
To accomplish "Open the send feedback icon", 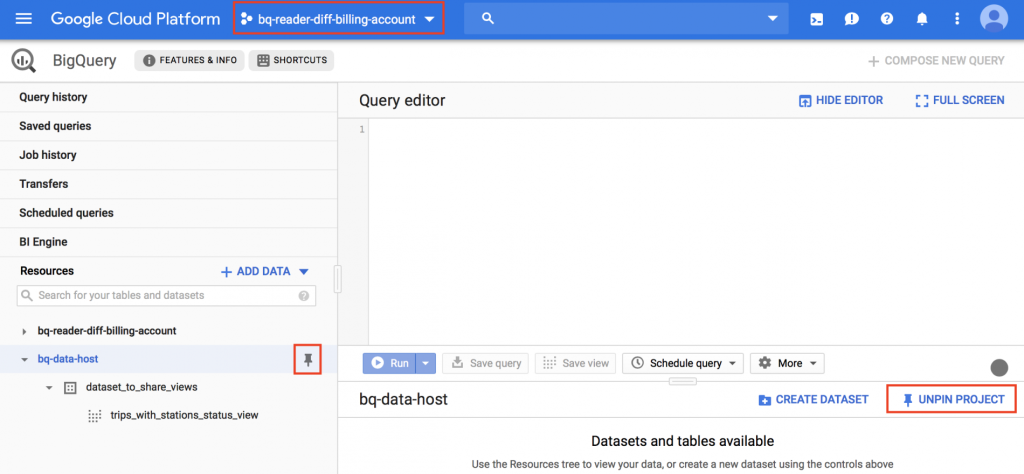I will (x=852, y=19).
